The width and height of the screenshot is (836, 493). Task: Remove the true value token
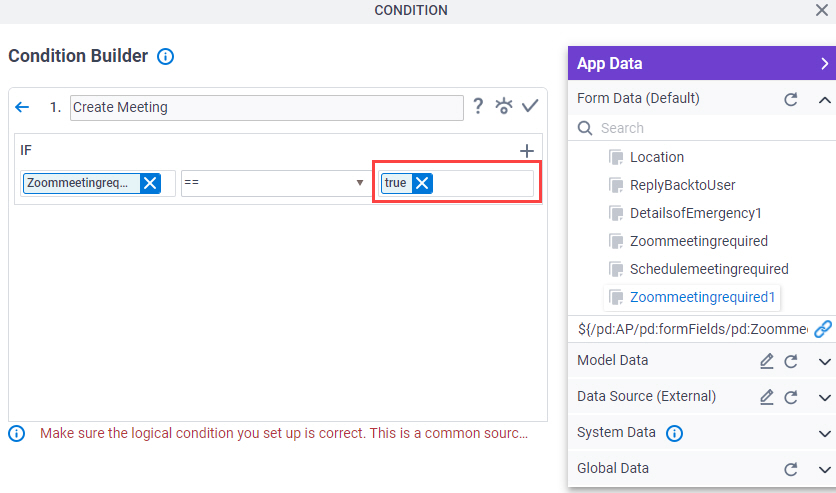(422, 183)
